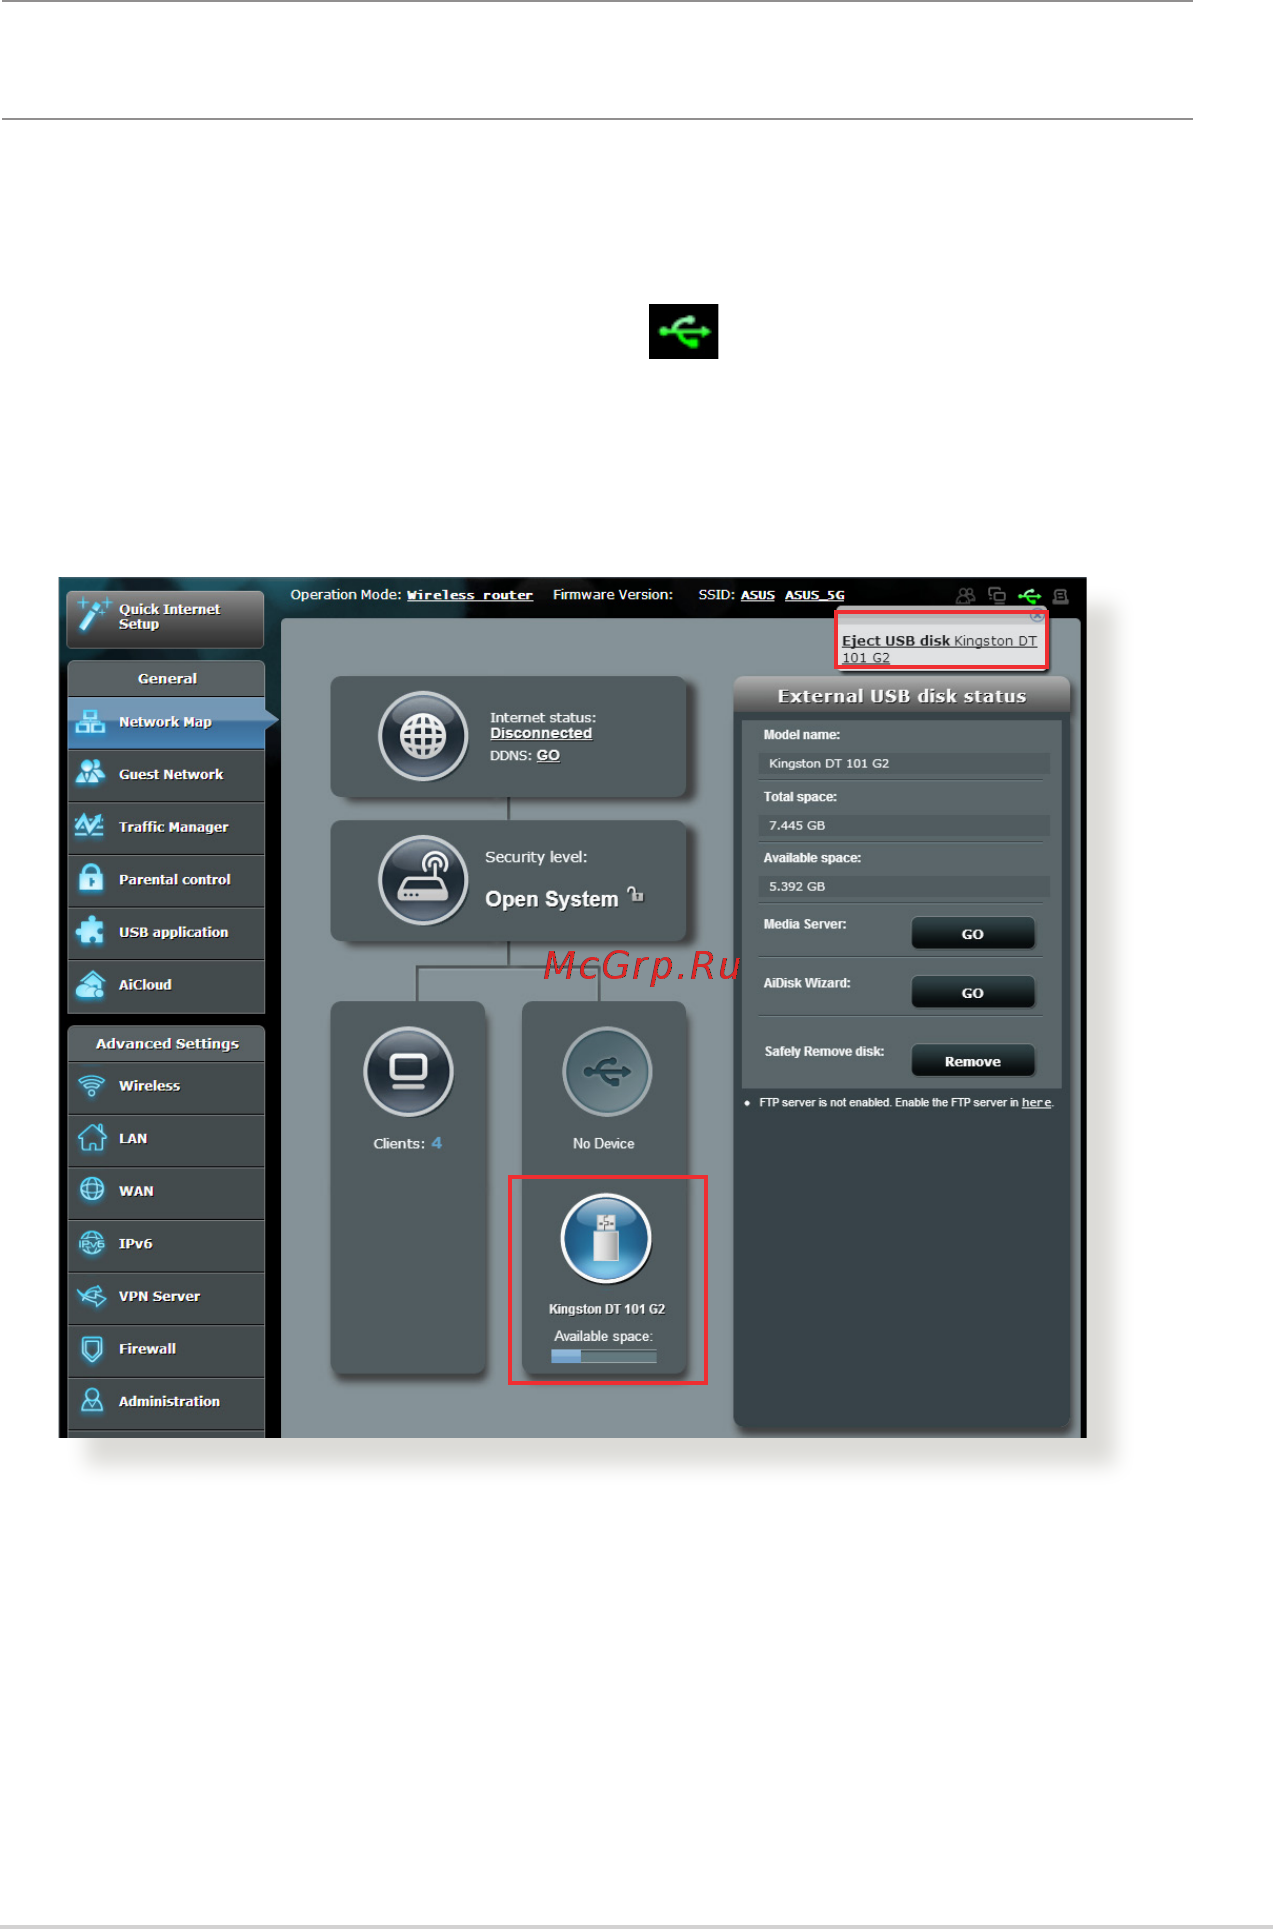Viewport: 1273px width, 1929px height.
Task: Click the Internet status globe icon
Action: tap(423, 736)
